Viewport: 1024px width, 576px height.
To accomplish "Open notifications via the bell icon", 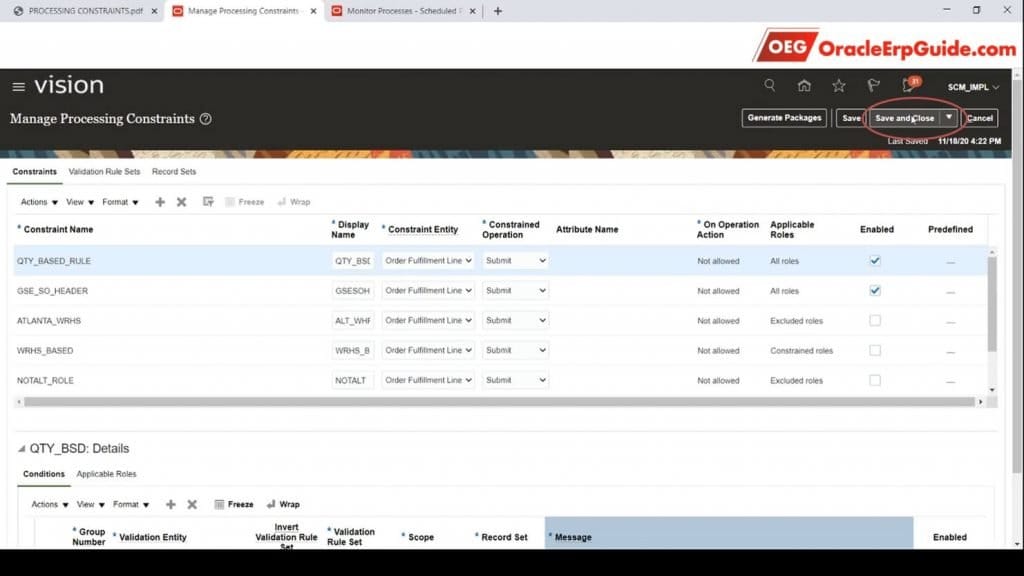I will [x=908, y=86].
